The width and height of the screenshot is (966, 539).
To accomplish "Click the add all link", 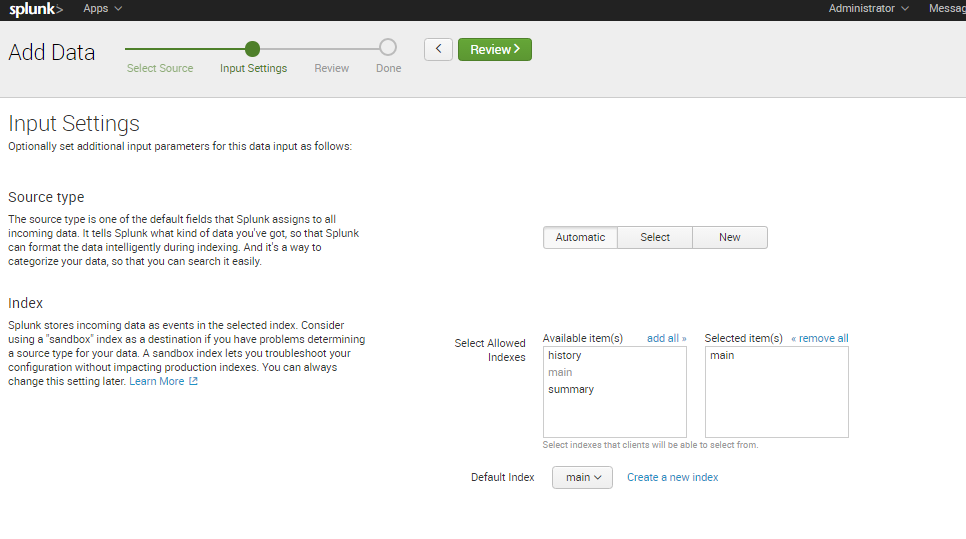I will pos(666,338).
